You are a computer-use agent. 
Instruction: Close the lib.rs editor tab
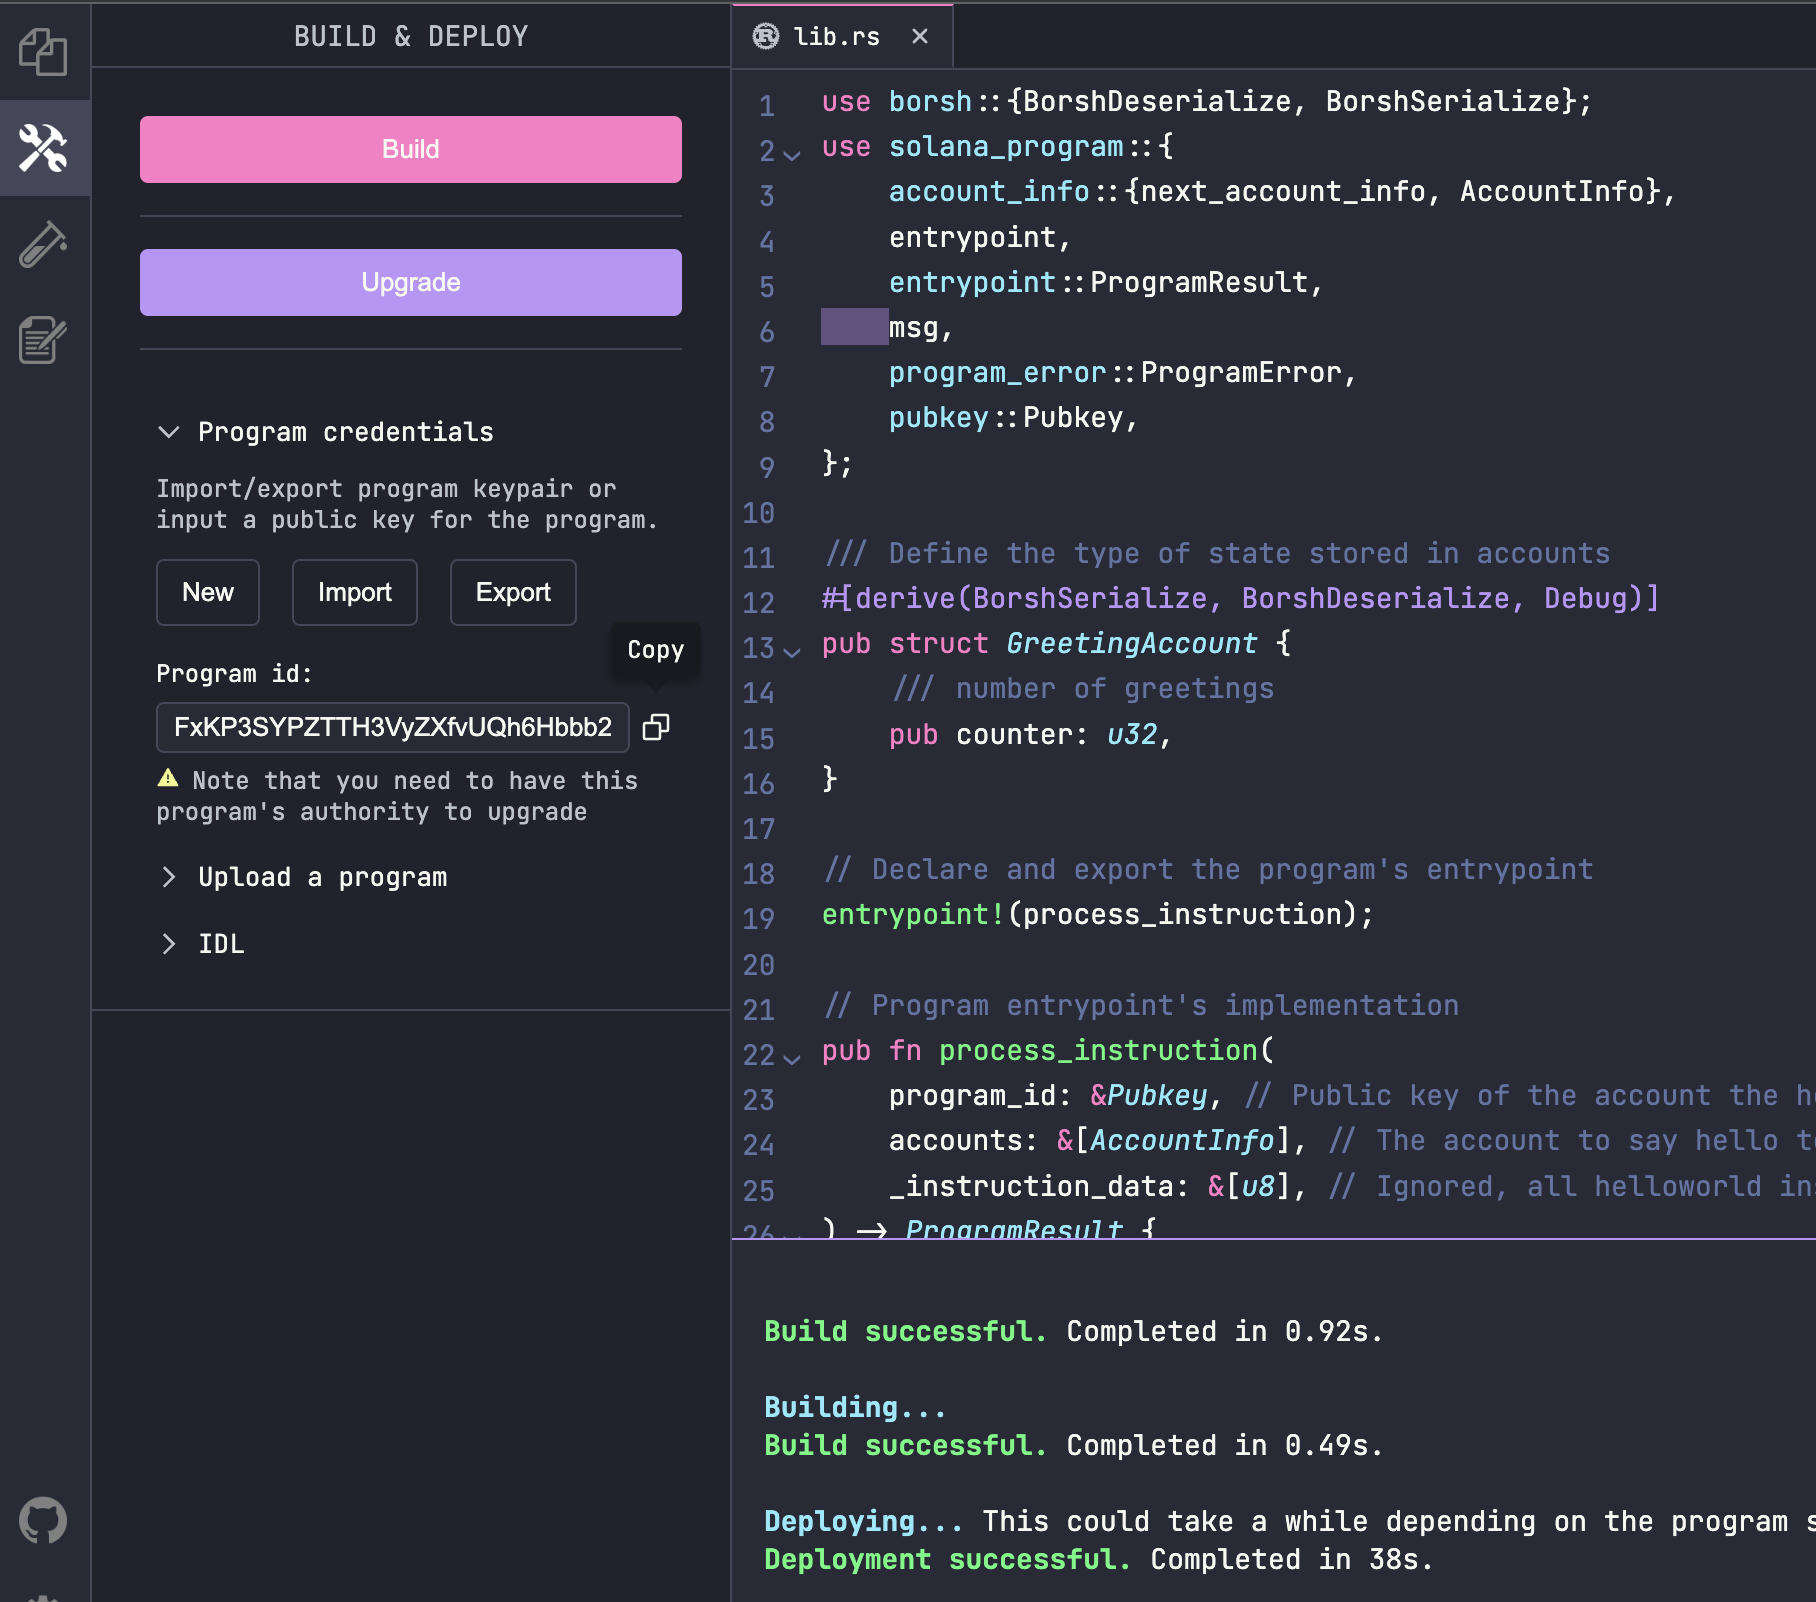[920, 37]
